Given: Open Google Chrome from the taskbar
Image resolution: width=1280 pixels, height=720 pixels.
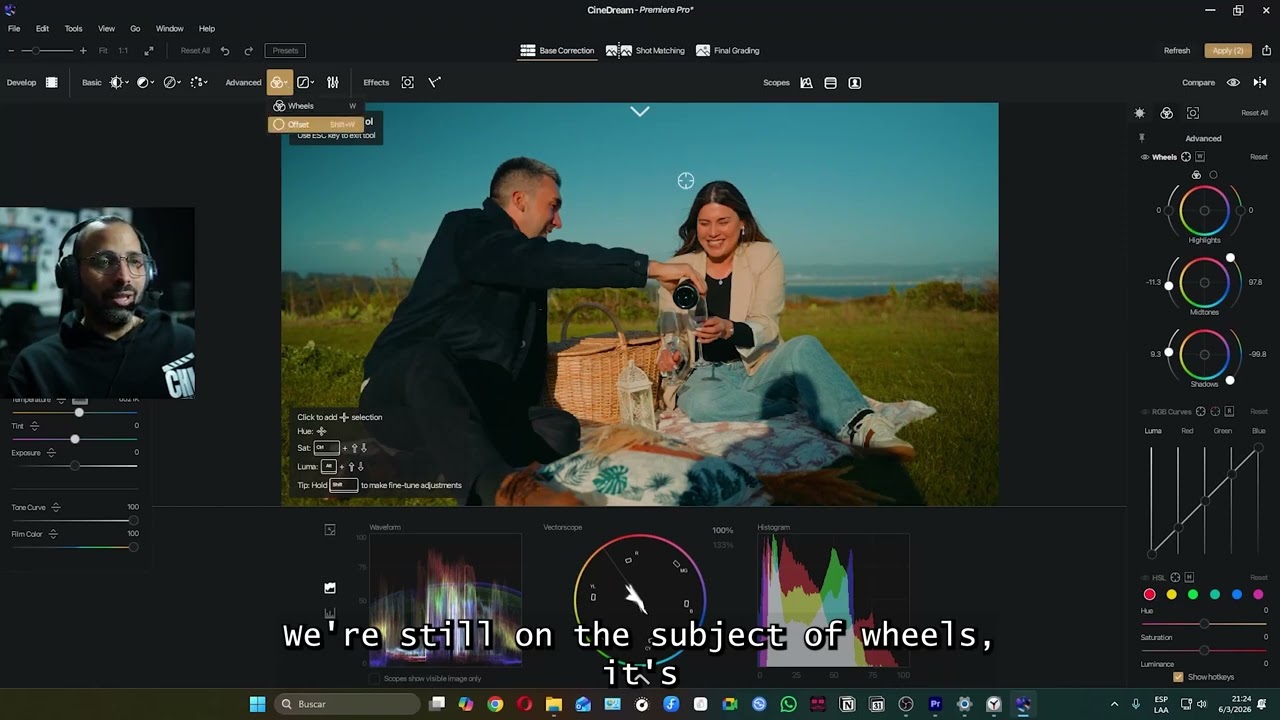Looking at the screenshot, I should [495, 704].
